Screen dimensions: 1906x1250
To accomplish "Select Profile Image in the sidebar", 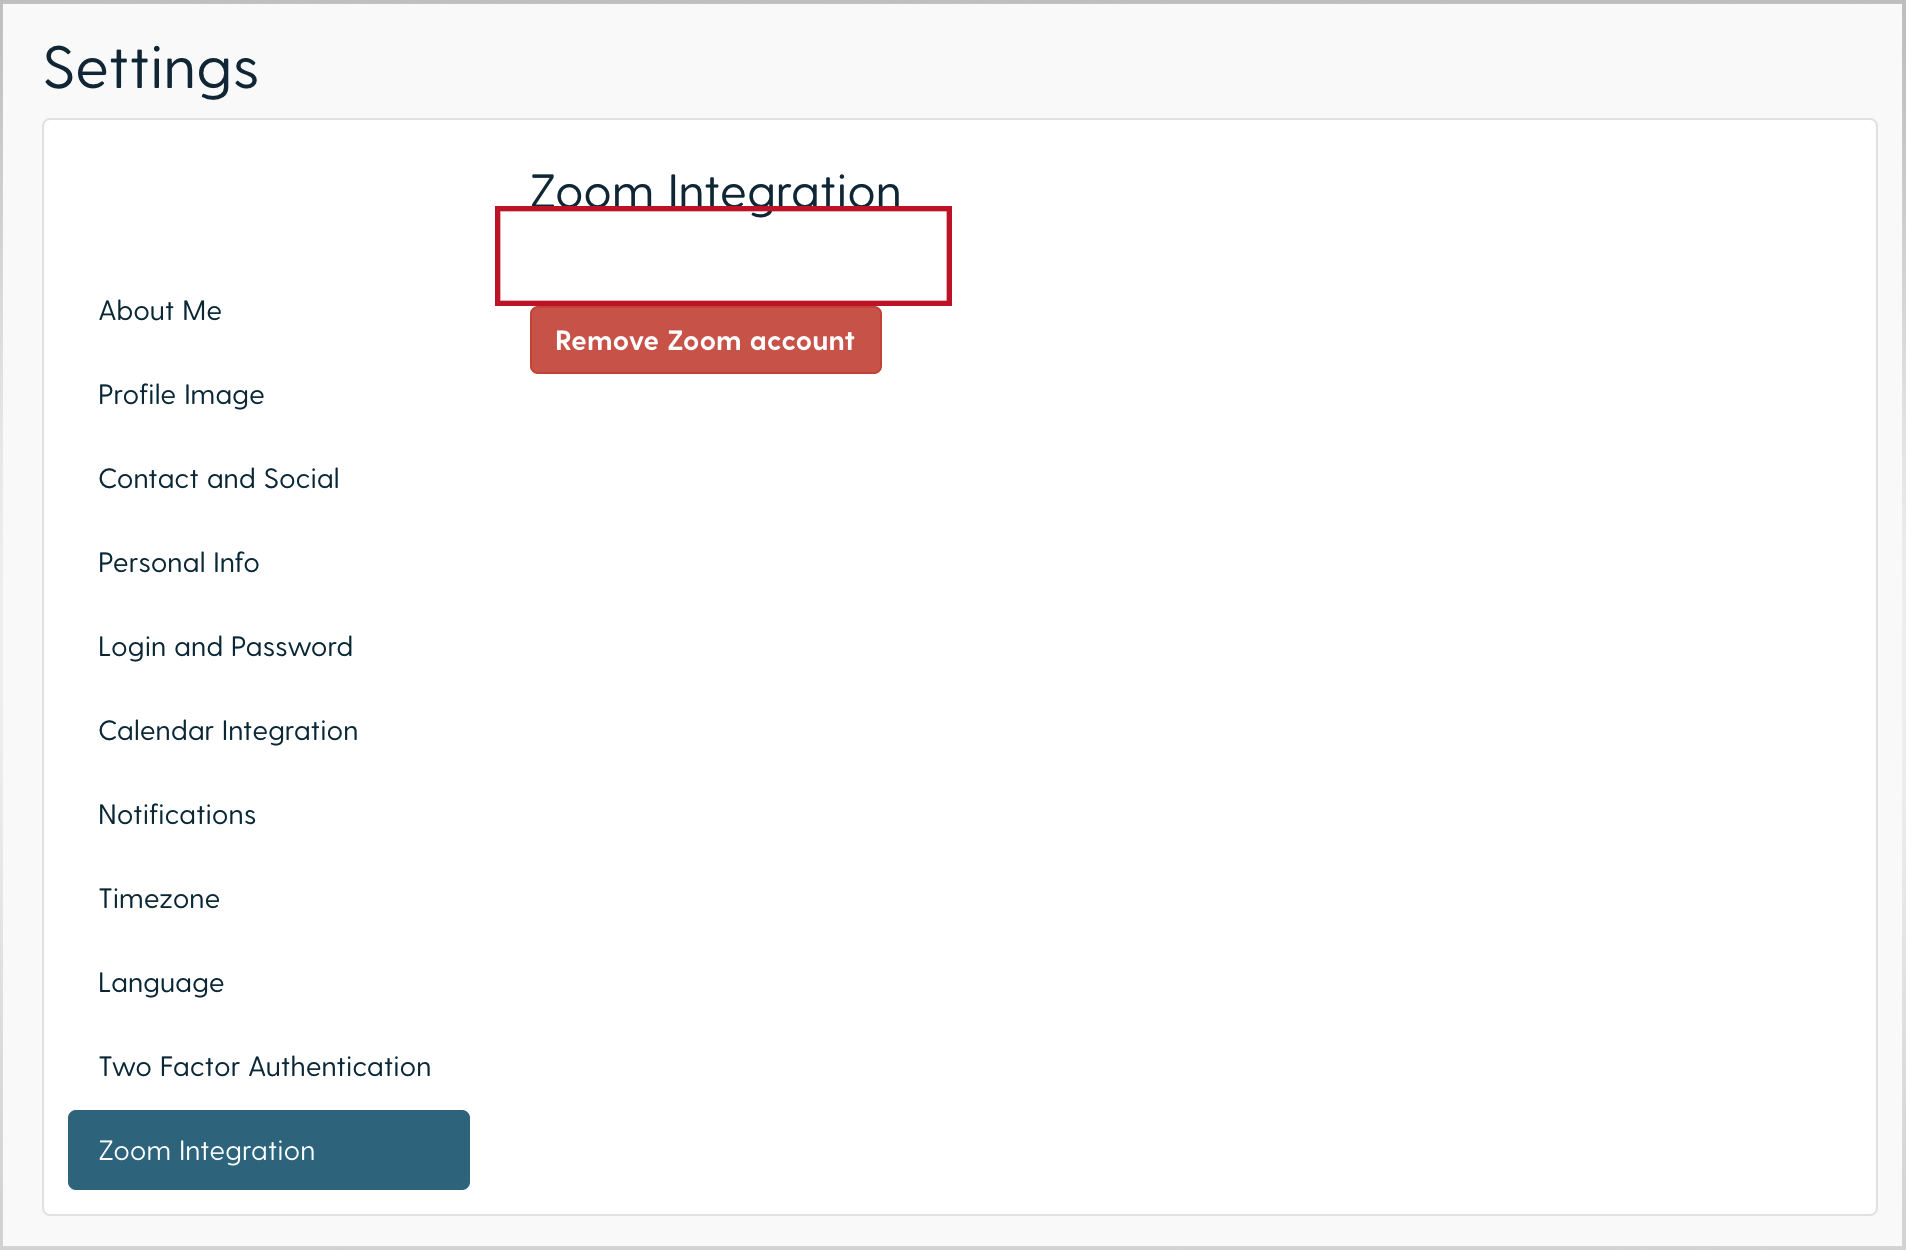I will pos(181,394).
